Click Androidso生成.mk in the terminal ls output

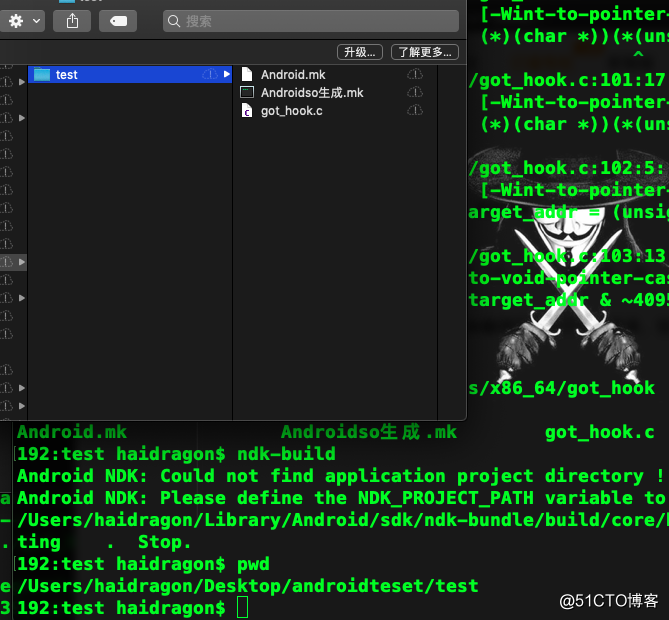click(x=369, y=432)
